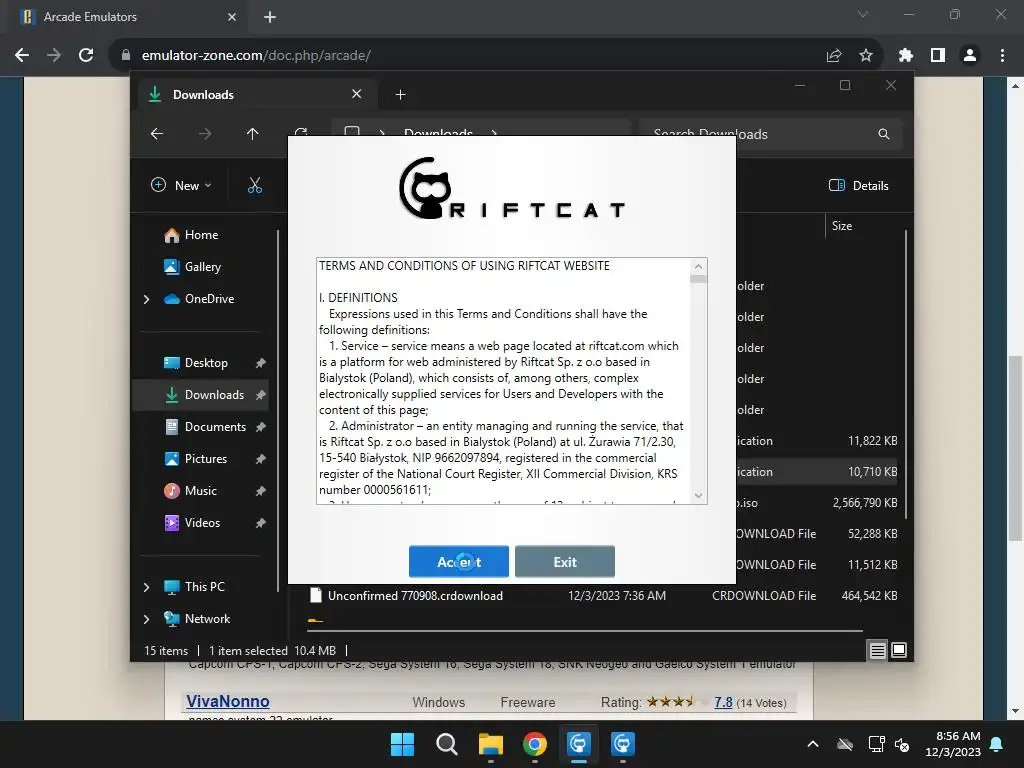
Task: Click the search magnifier in File Explorer
Action: [x=884, y=134]
